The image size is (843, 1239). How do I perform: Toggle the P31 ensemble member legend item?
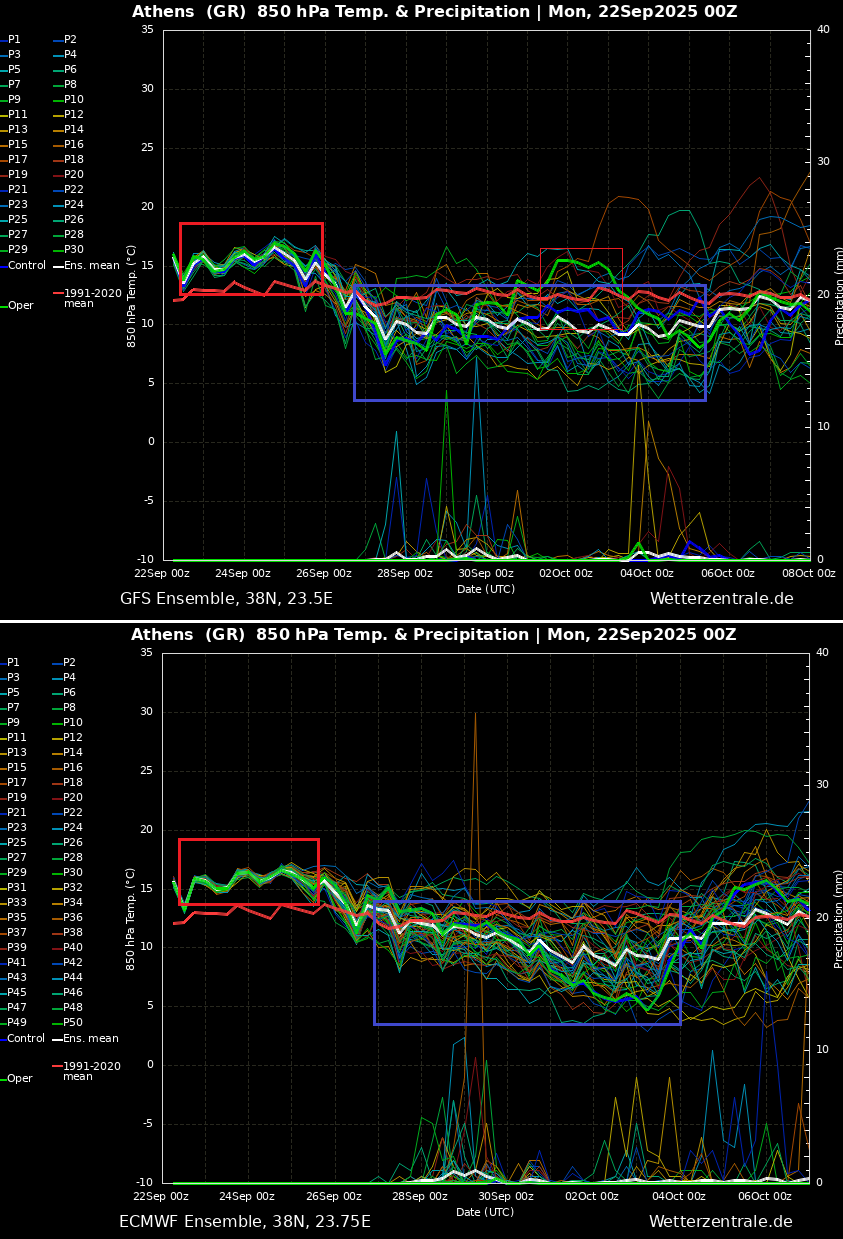tap(18, 888)
